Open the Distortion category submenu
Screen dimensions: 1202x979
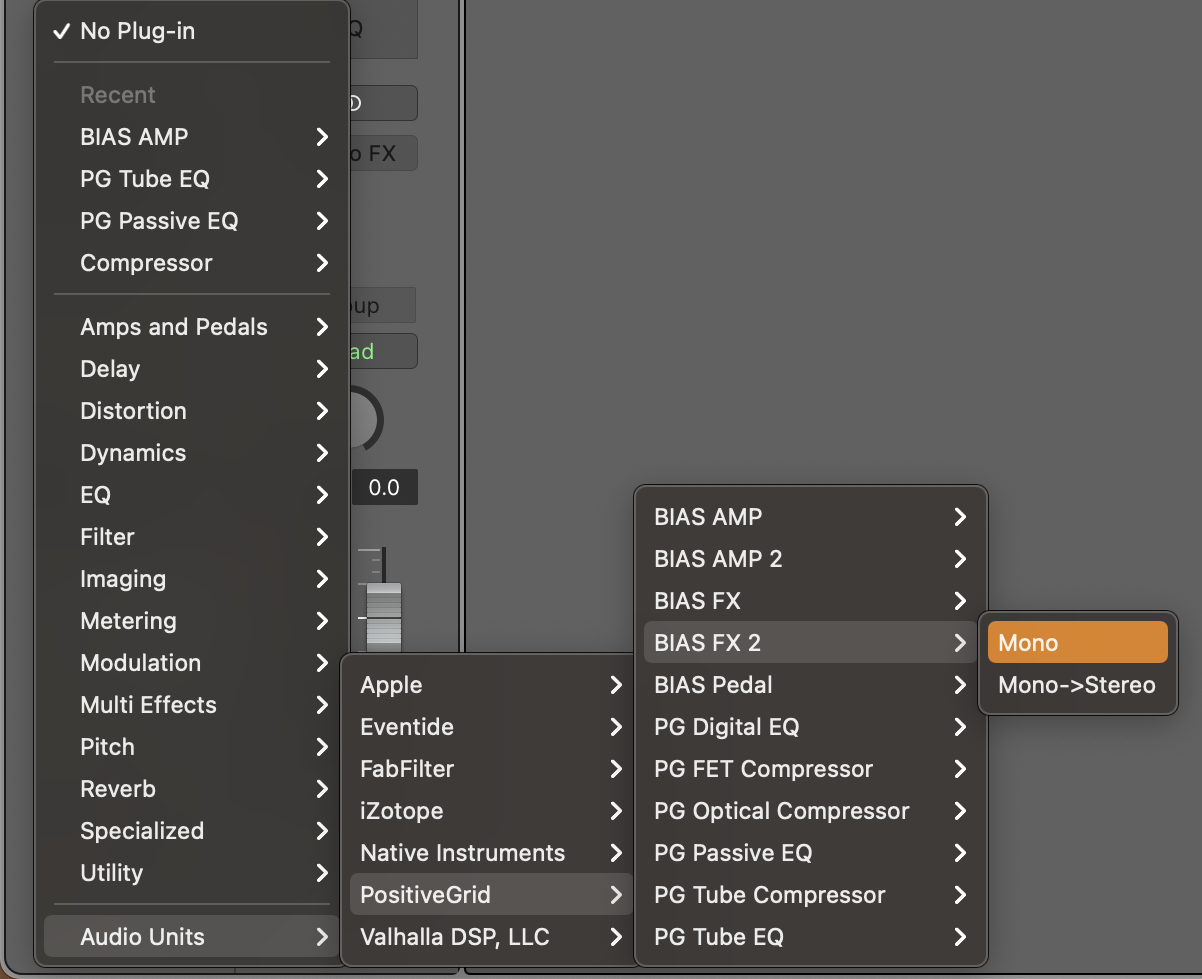pos(192,411)
